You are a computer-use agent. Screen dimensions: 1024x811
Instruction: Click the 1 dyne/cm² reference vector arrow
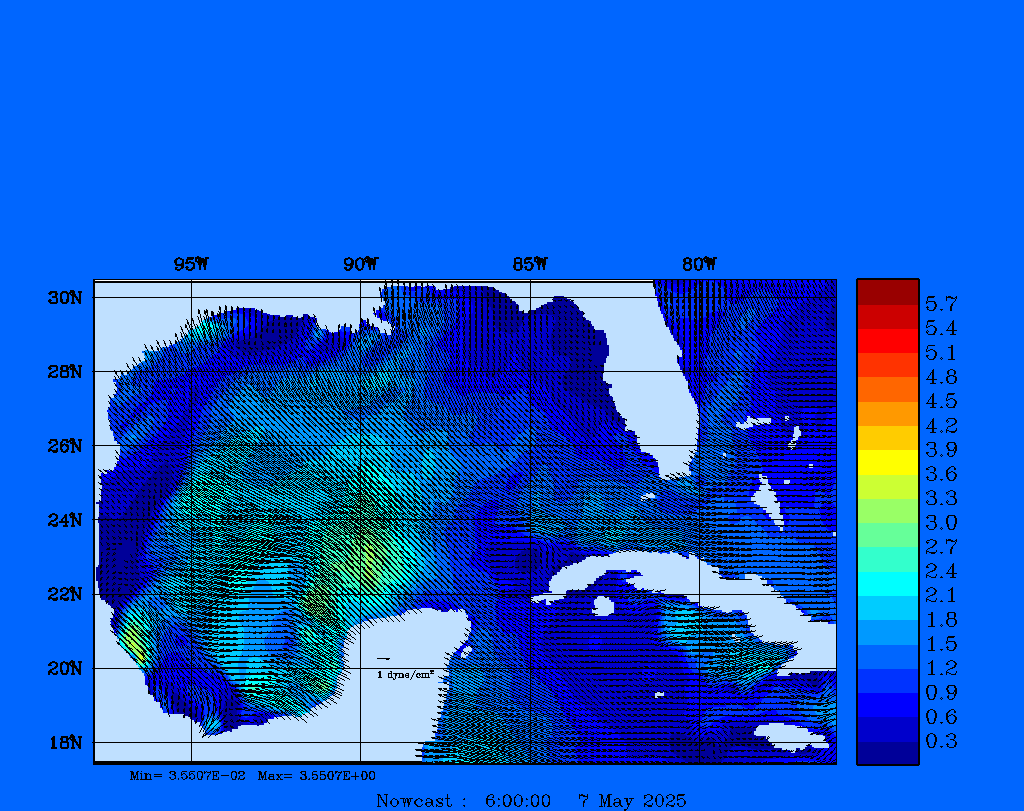pos(383,659)
